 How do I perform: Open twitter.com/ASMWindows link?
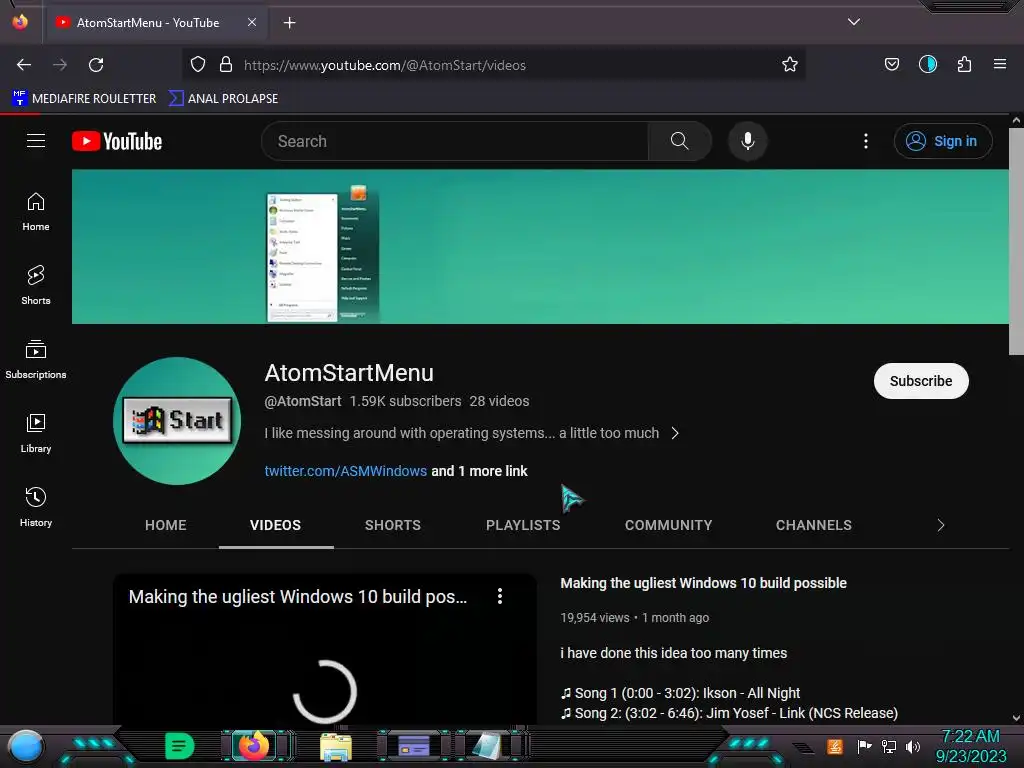[345, 471]
